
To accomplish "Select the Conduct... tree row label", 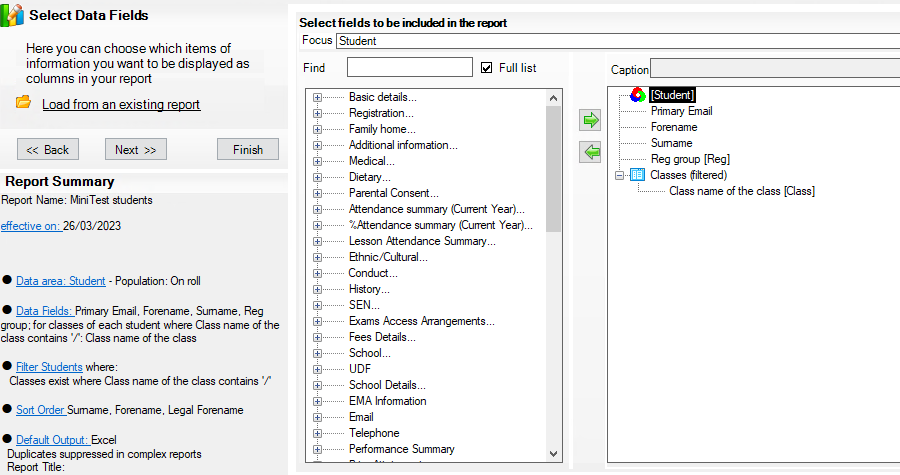I will coord(373,273).
